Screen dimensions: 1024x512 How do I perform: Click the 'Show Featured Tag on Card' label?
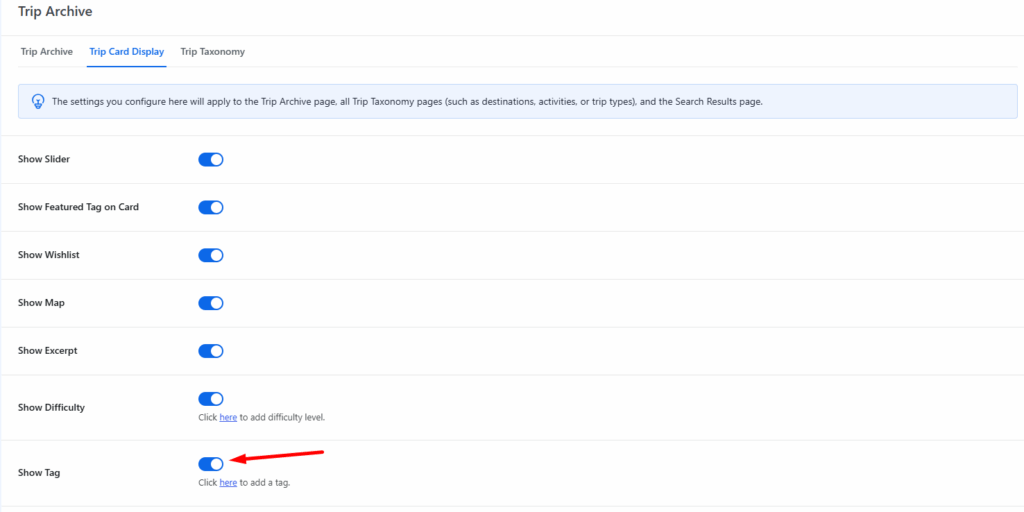(x=78, y=207)
